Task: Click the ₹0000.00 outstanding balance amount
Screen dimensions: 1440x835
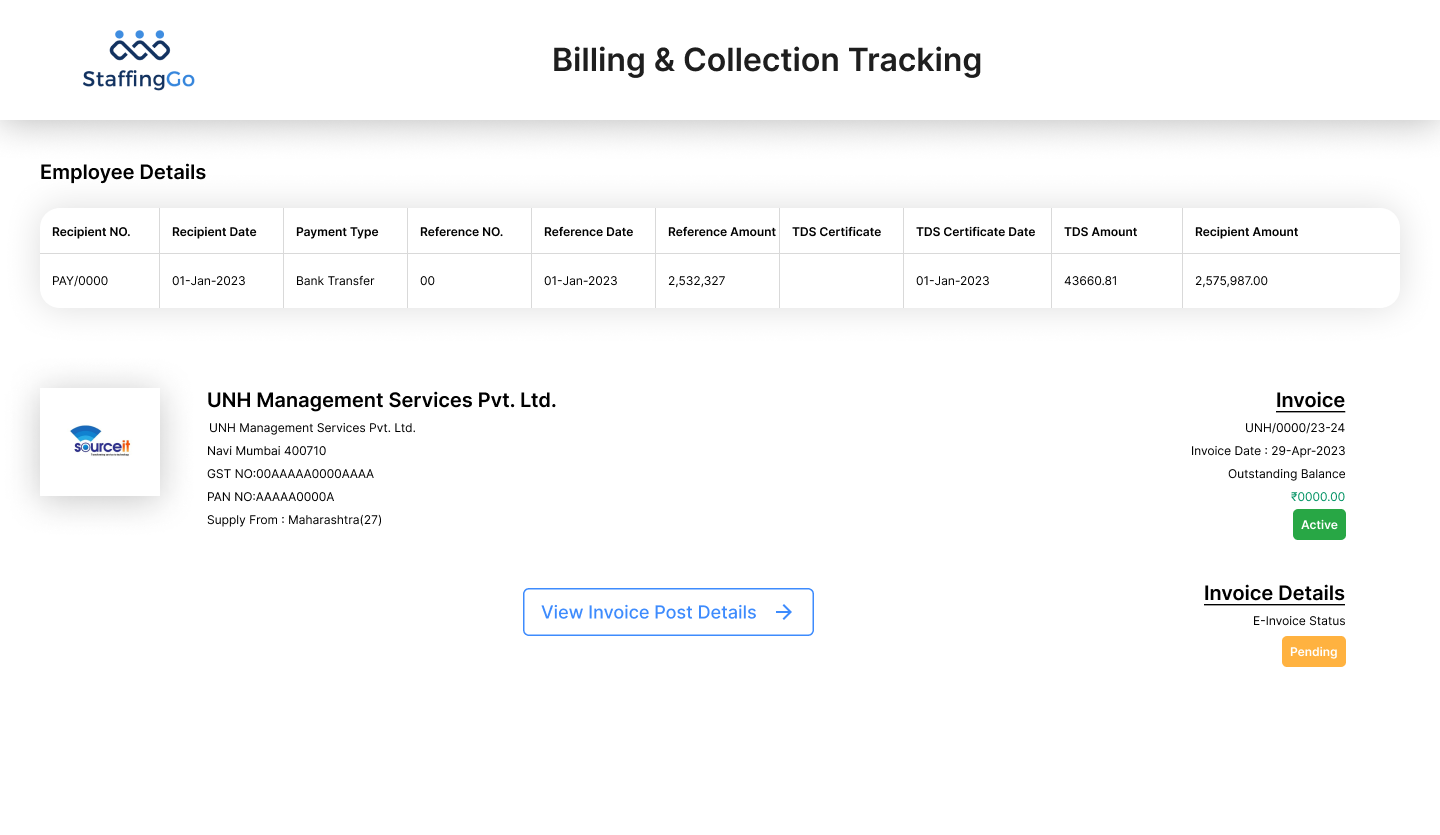Action: point(1317,497)
